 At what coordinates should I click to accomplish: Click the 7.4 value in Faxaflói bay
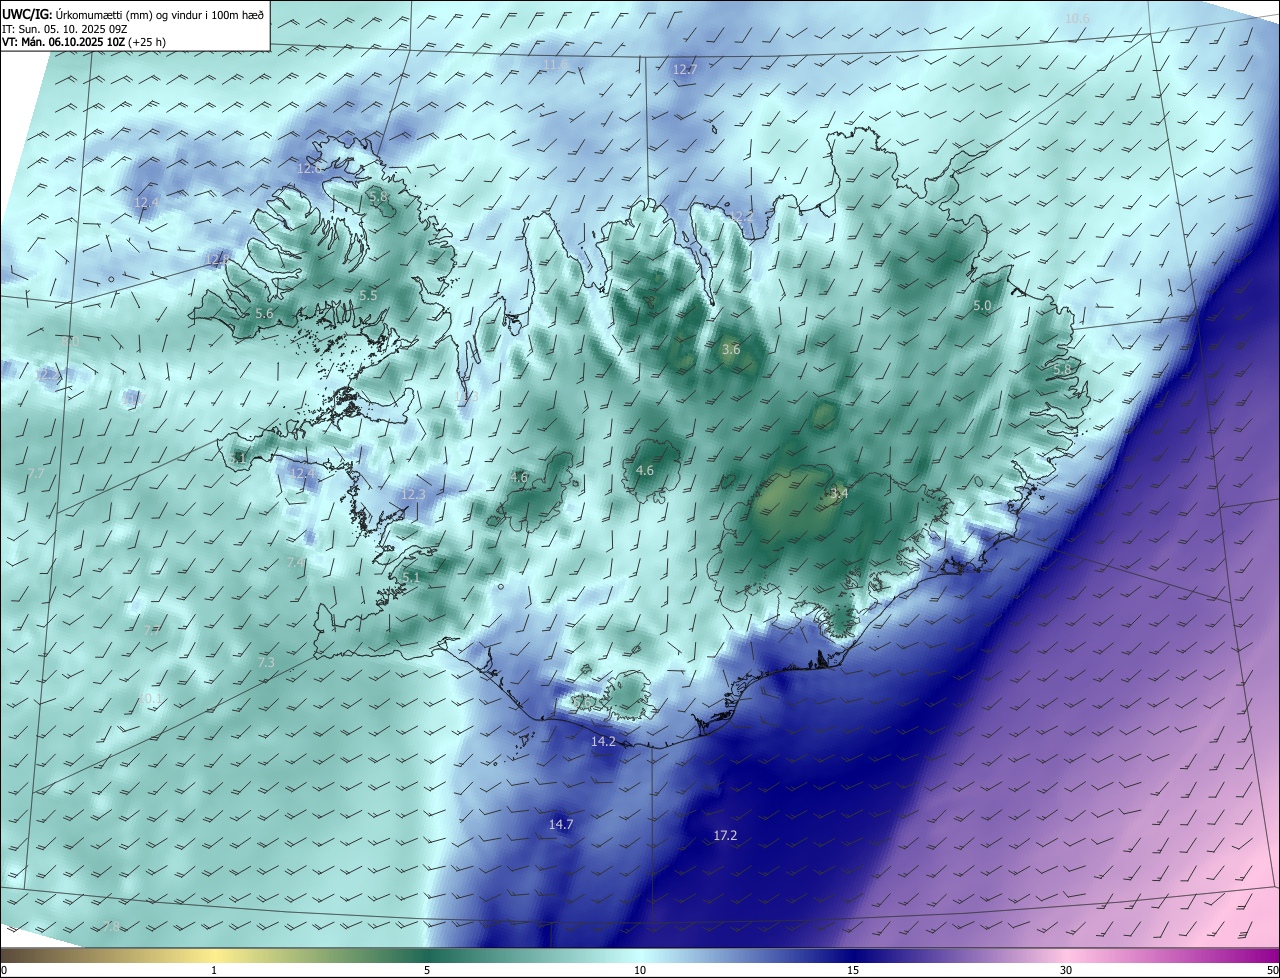pos(296,563)
